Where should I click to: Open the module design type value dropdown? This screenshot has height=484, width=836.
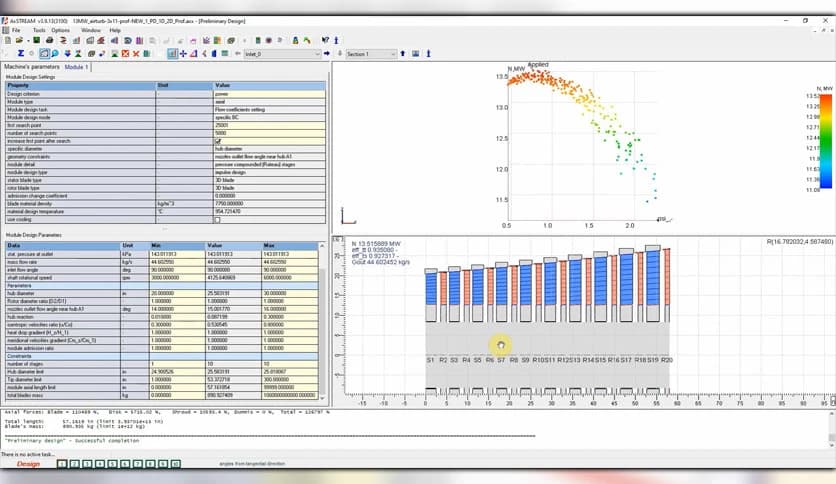pos(269,173)
